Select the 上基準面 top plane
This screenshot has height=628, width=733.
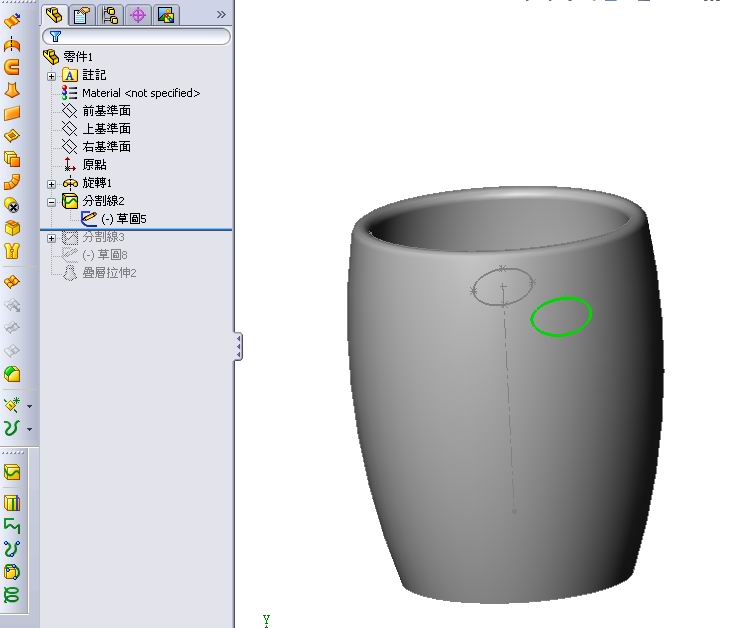tap(107, 129)
